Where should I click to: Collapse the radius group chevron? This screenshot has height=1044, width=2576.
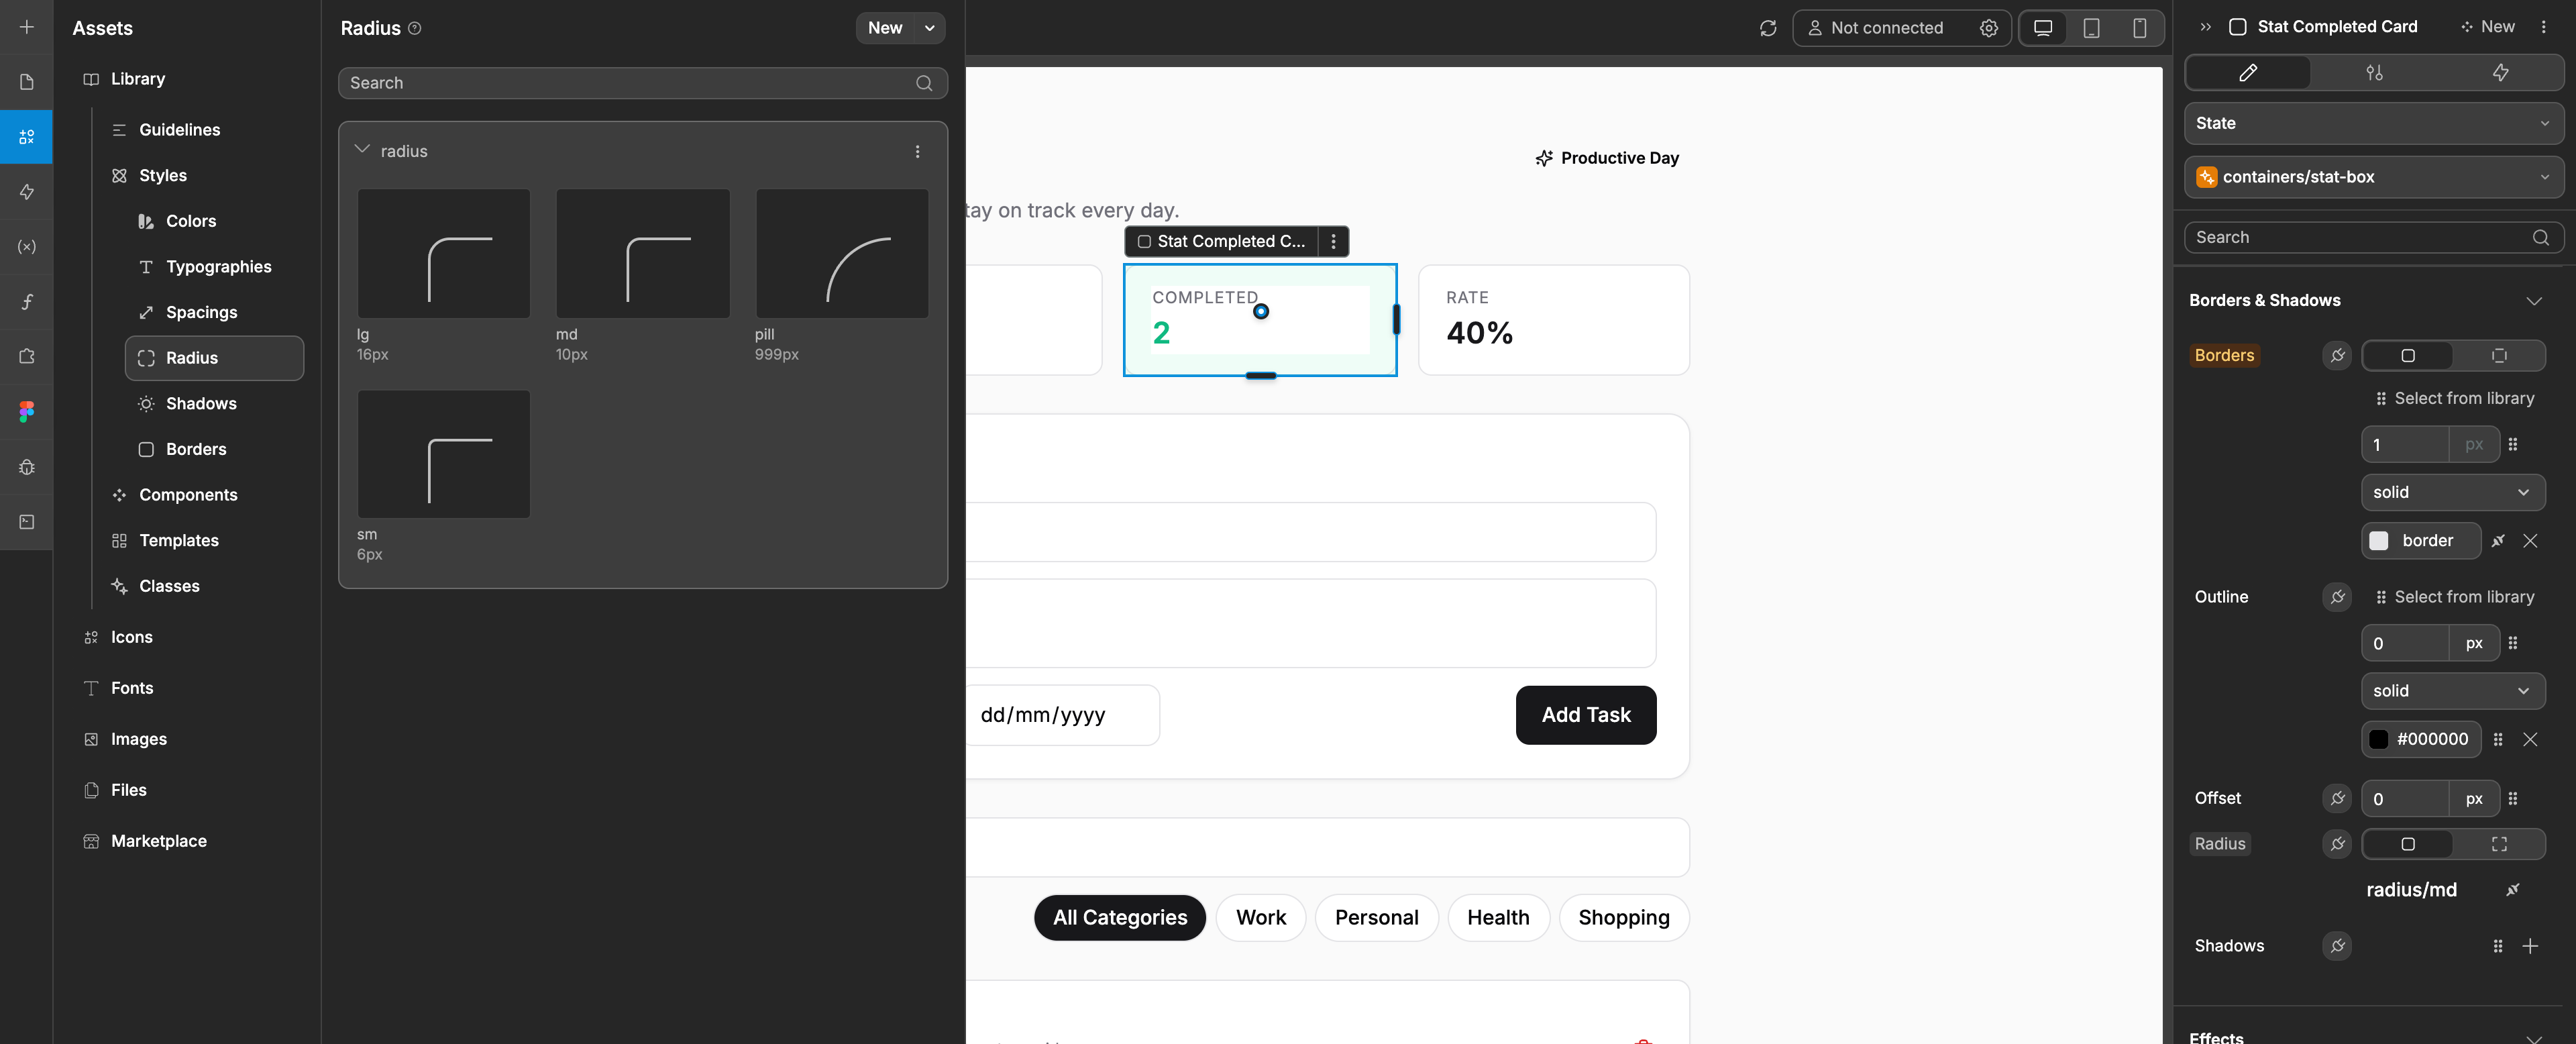pyautogui.click(x=362, y=150)
